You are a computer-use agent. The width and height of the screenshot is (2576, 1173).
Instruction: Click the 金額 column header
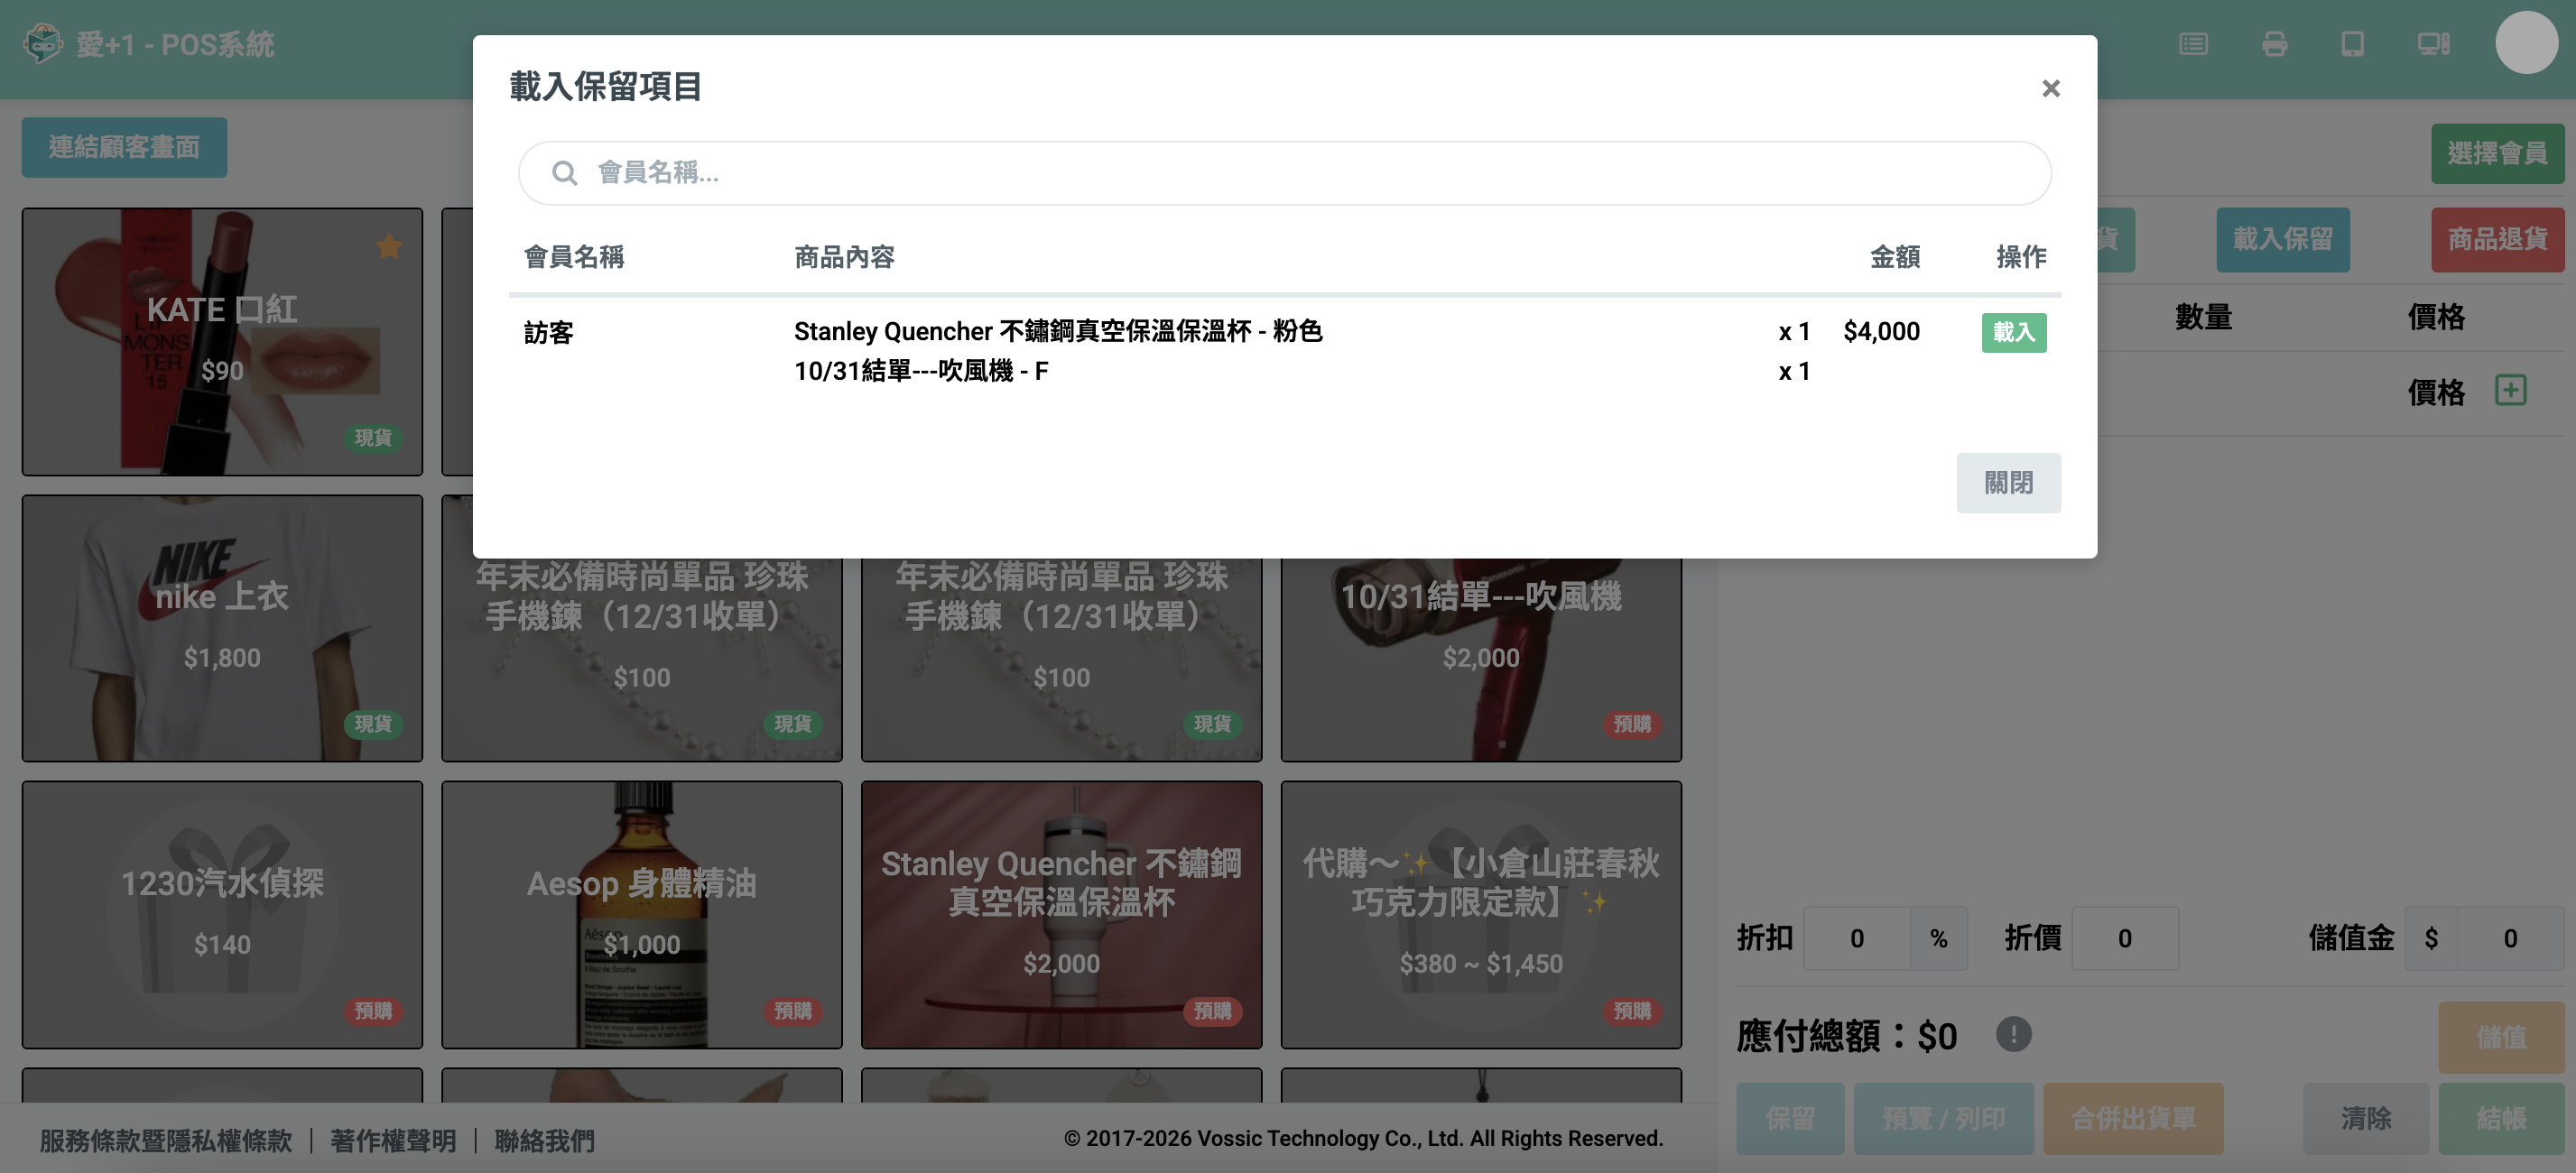coord(1895,257)
